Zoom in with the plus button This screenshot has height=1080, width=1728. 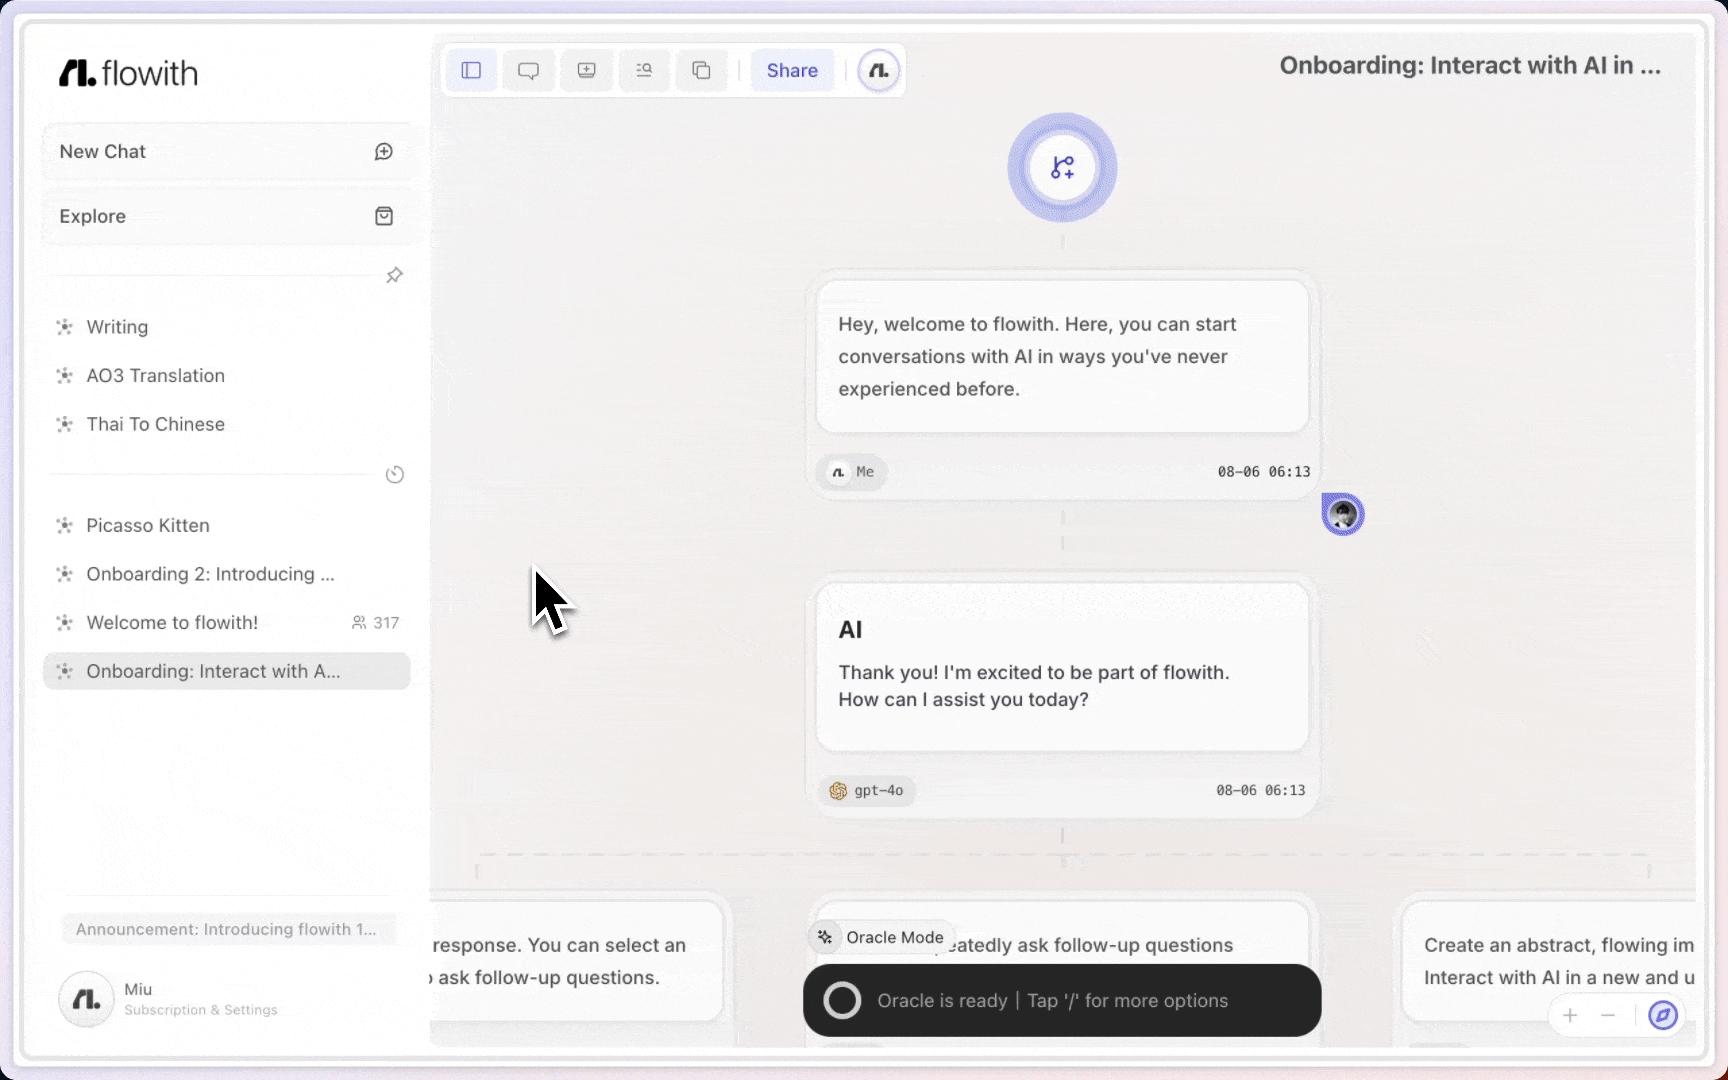click(x=1570, y=1016)
